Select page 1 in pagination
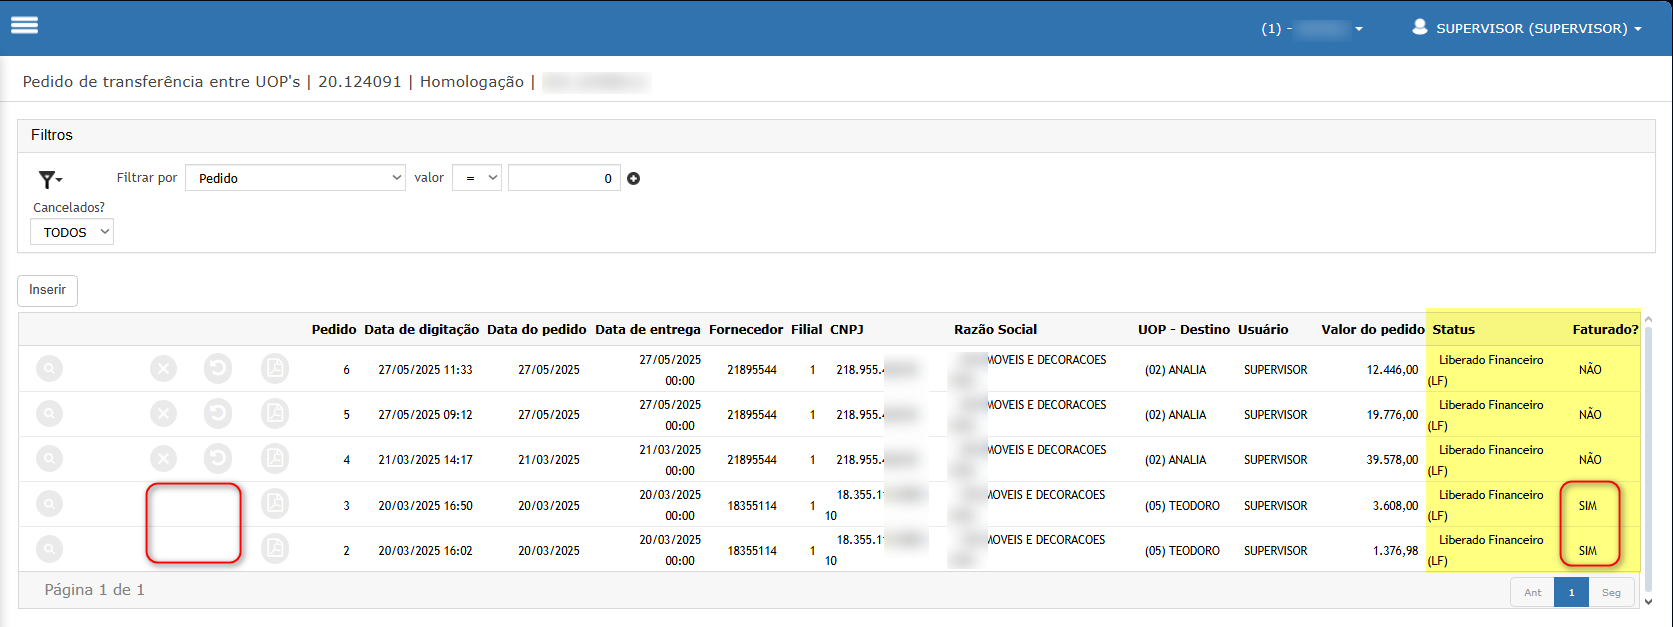This screenshot has width=1673, height=627. click(1571, 593)
